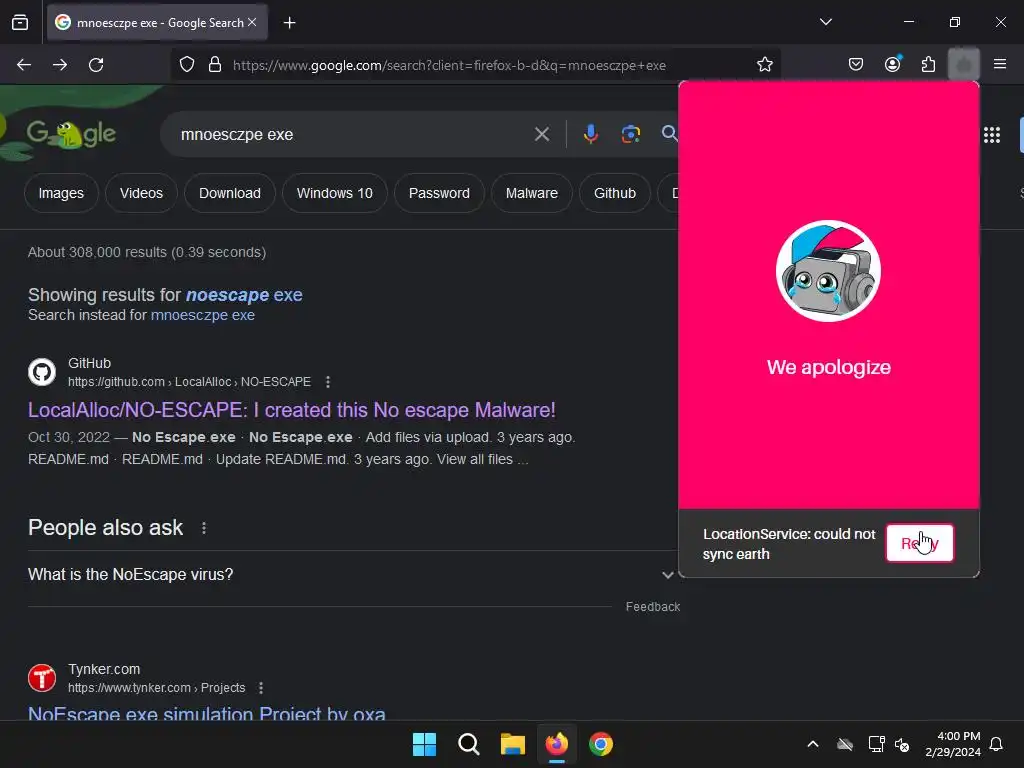
Task: Go back to the previous page
Action: pyautogui.click(x=24, y=65)
